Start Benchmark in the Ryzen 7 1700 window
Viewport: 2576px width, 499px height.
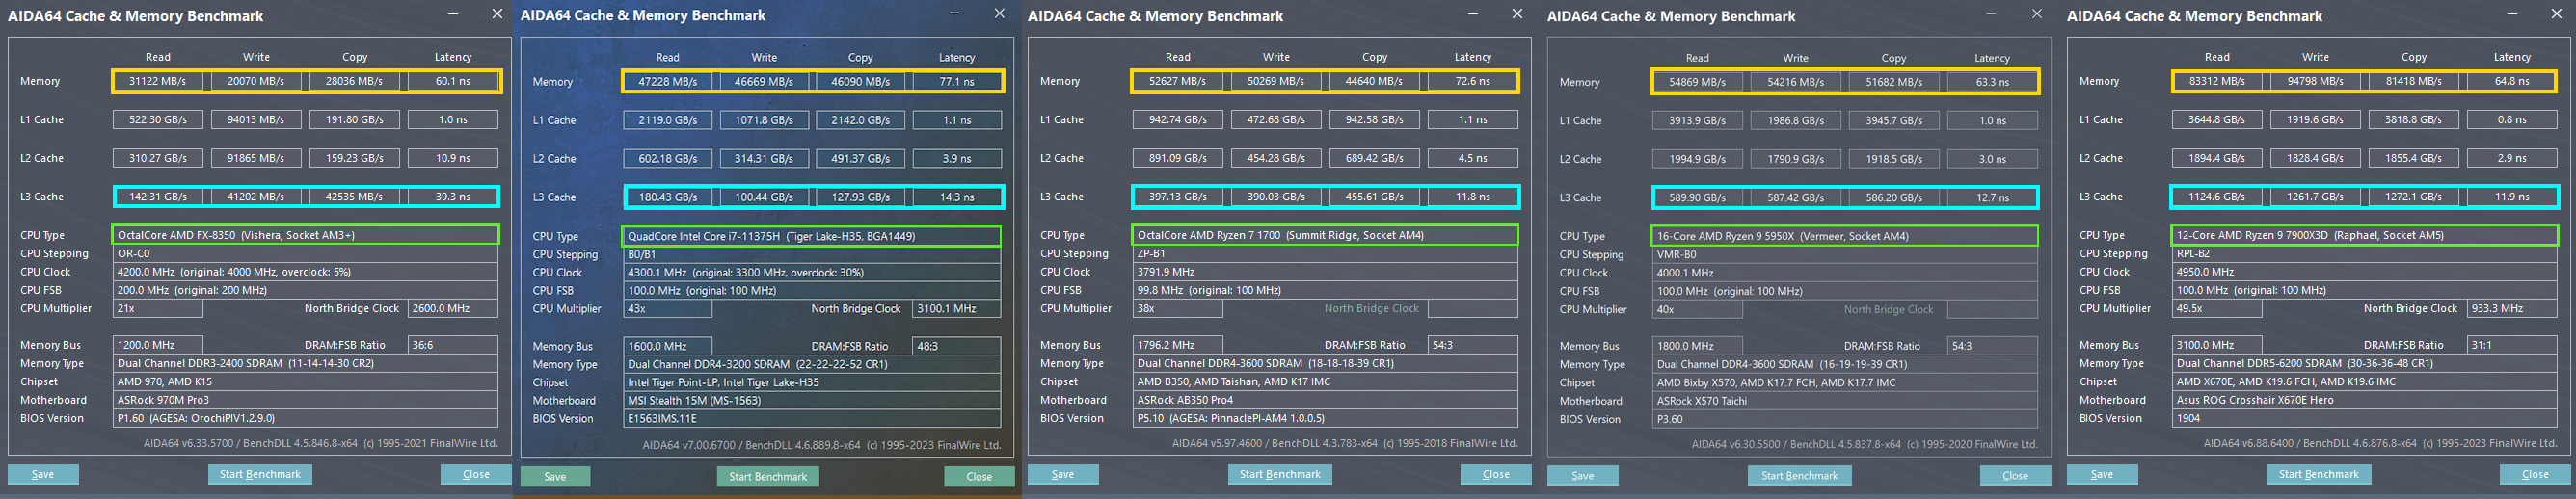(x=1279, y=474)
